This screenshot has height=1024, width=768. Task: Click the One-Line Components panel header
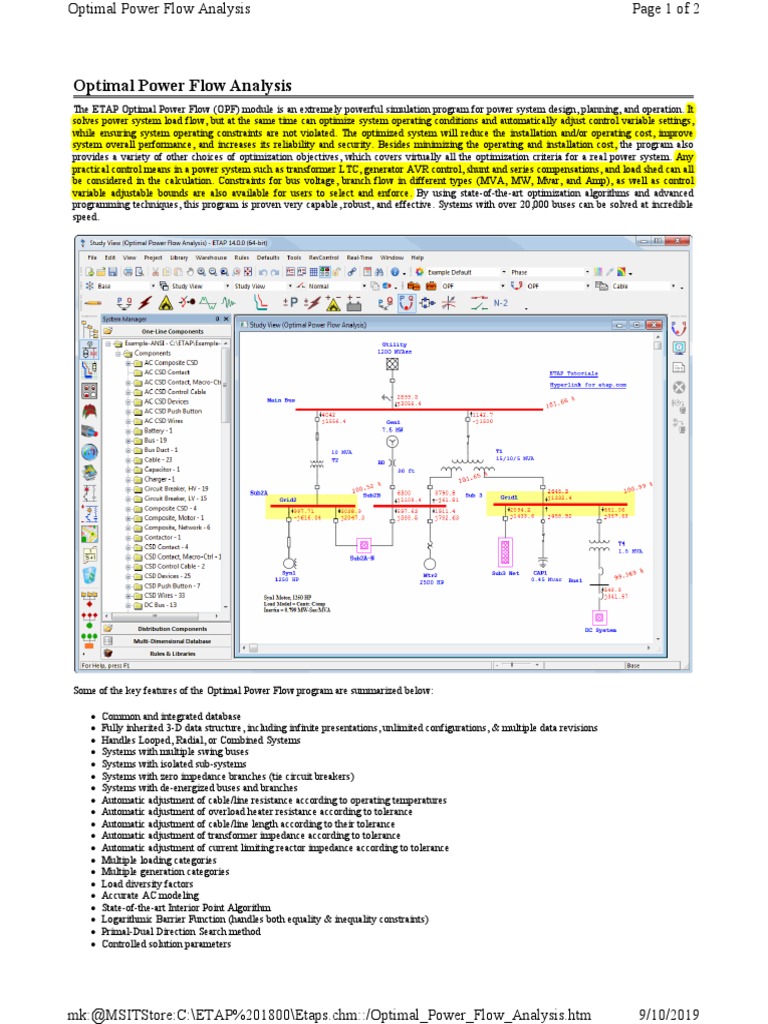(x=166, y=332)
